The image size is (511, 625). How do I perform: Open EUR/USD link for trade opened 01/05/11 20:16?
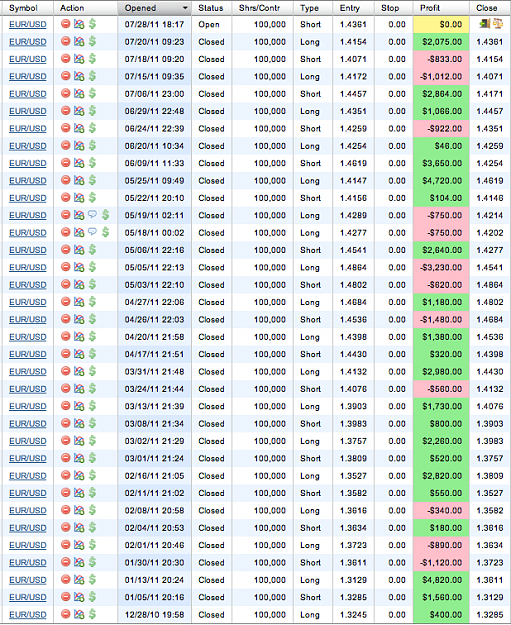click(x=28, y=597)
